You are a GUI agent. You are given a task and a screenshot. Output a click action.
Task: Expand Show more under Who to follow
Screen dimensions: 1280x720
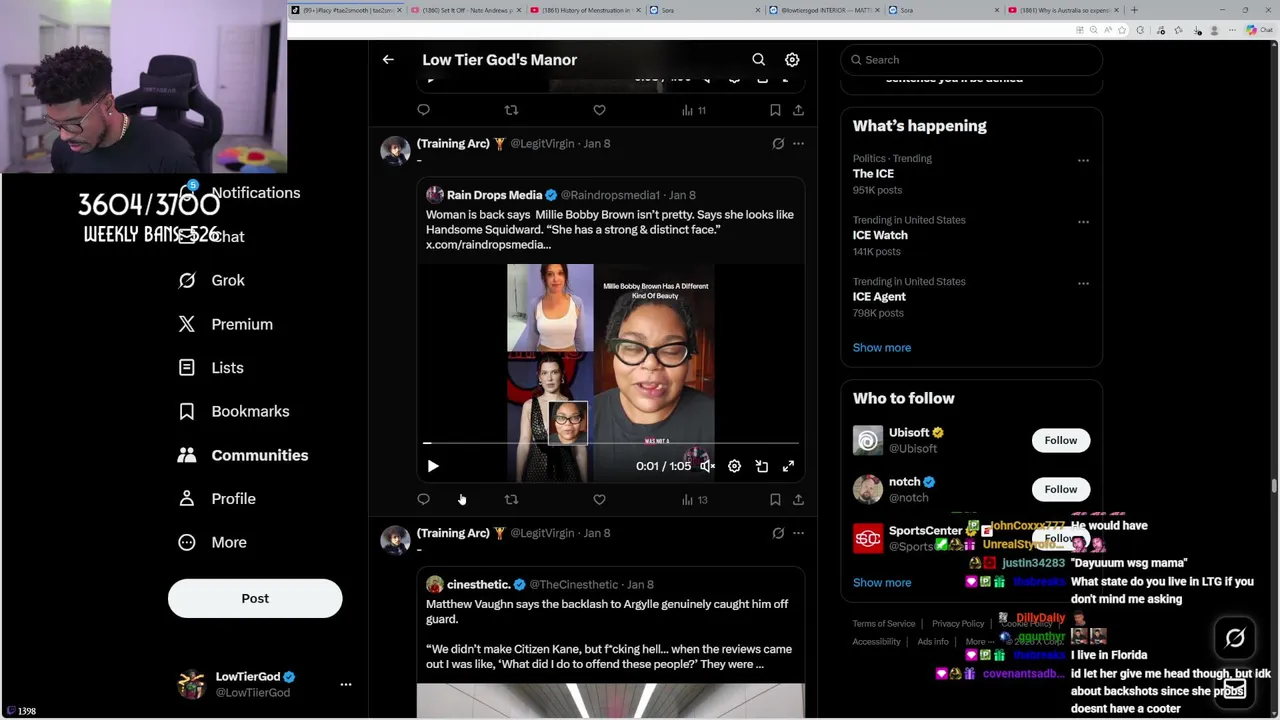[882, 582]
